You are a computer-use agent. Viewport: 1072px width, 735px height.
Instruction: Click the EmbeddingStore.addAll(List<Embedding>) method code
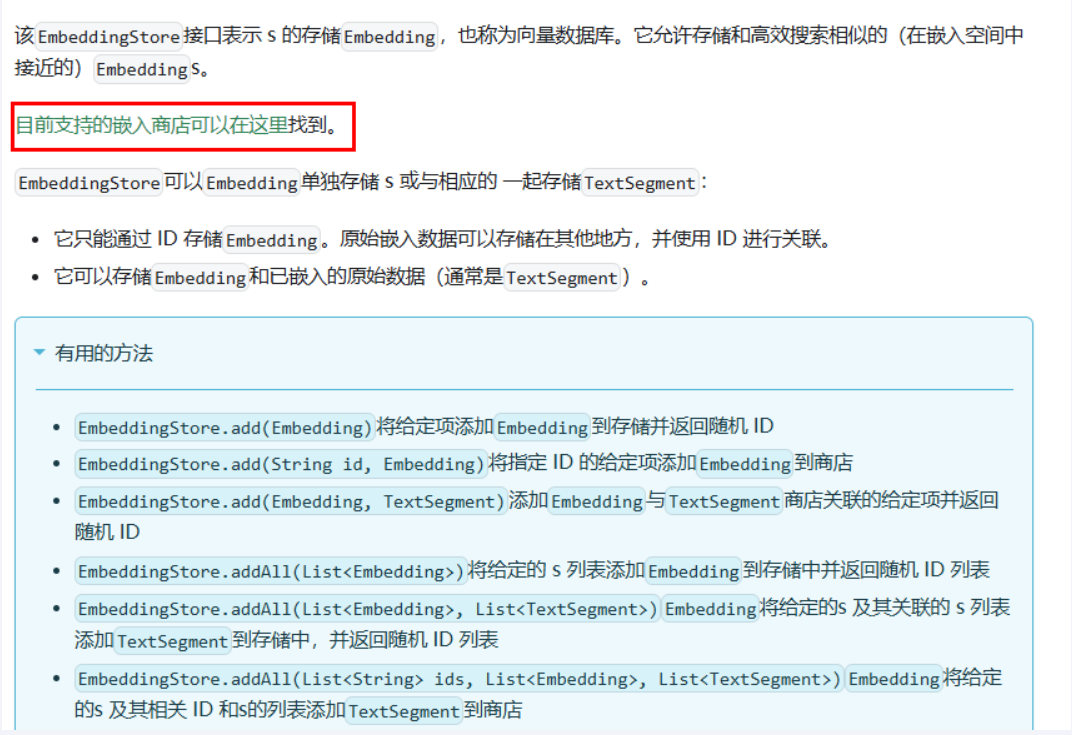[x=271, y=571]
